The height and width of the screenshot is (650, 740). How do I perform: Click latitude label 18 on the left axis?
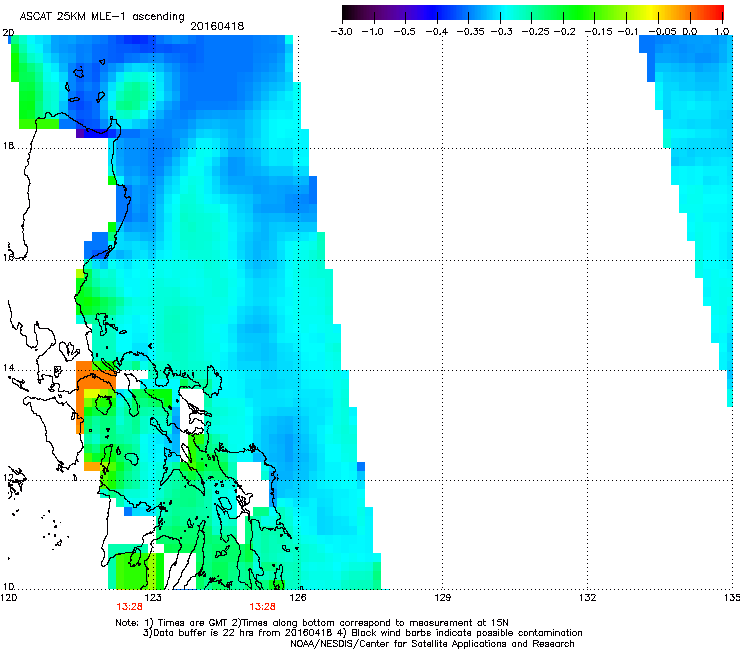8,146
